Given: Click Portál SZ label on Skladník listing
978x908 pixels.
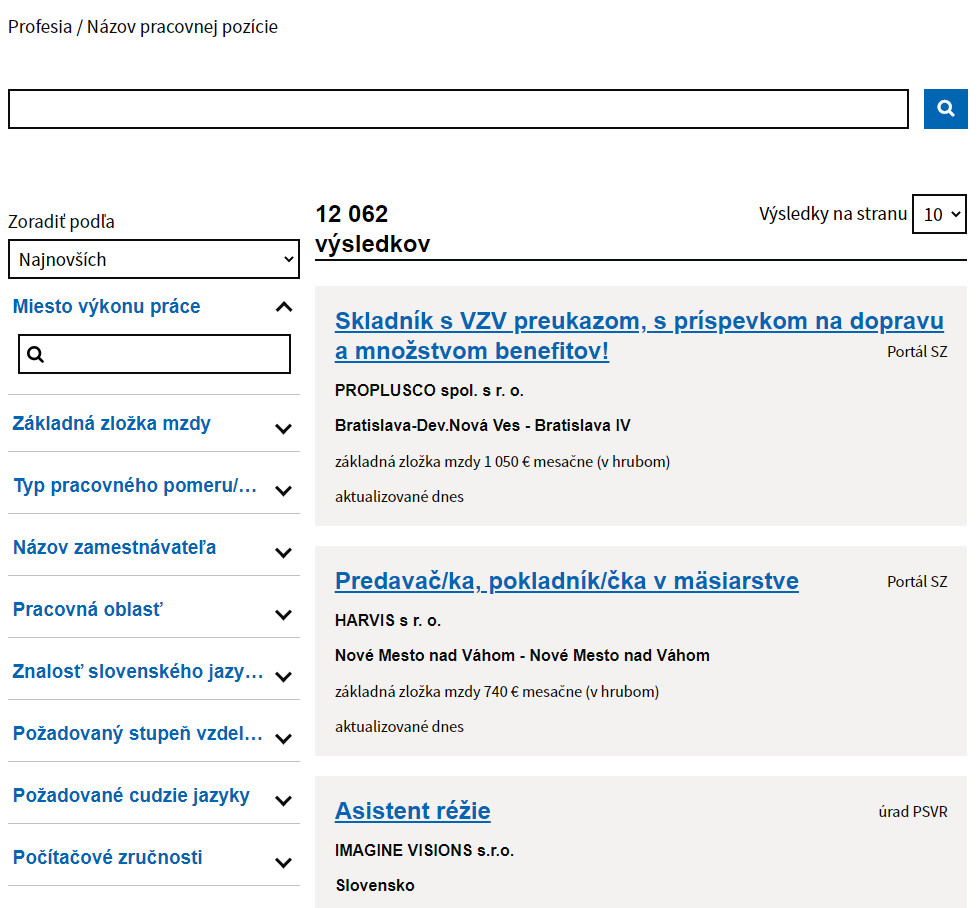Looking at the screenshot, I should 917,352.
